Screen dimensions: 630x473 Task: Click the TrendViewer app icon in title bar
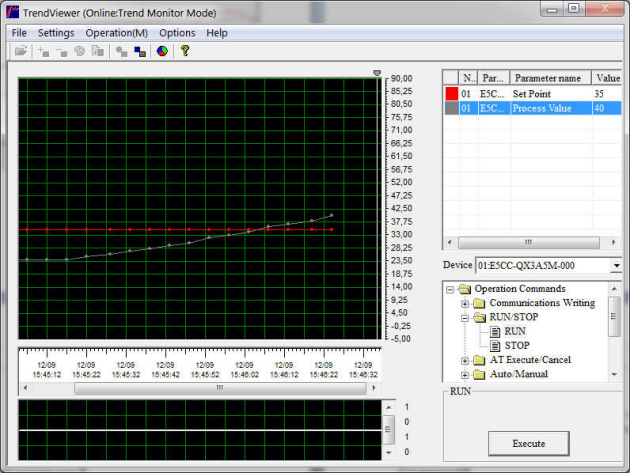coord(12,12)
